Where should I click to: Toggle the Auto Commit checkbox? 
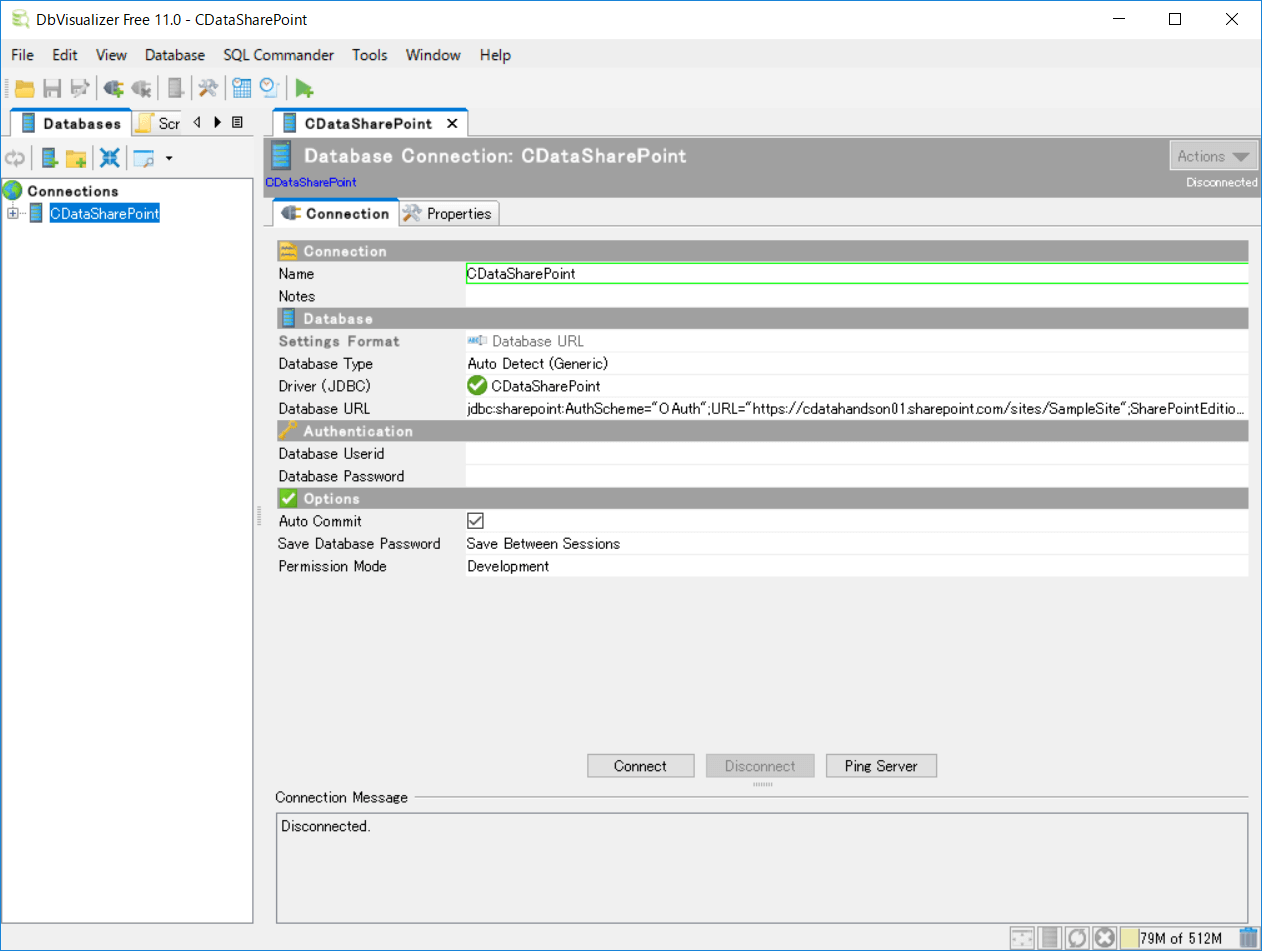pos(476,521)
